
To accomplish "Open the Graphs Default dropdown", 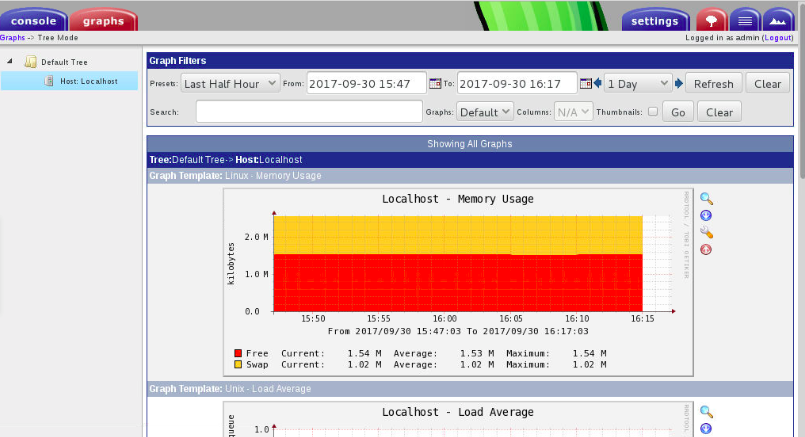I will pyautogui.click(x=485, y=112).
